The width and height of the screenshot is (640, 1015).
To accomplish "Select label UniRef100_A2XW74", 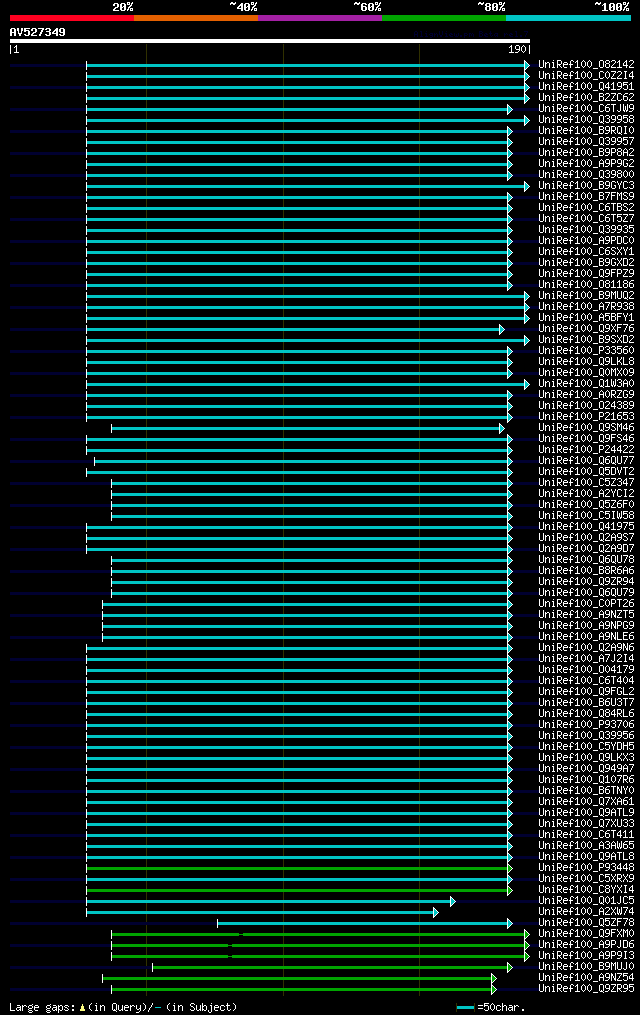I will tap(586, 911).
